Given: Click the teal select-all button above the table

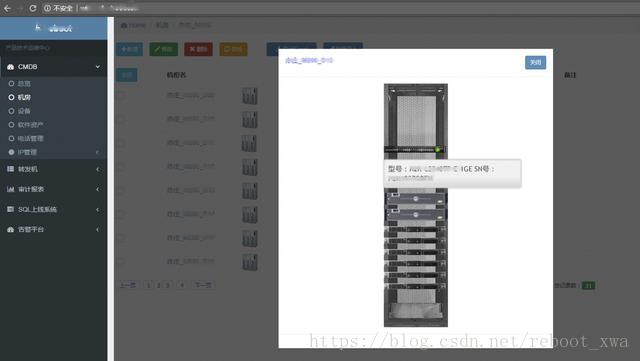Looking at the screenshot, I should (x=127, y=75).
